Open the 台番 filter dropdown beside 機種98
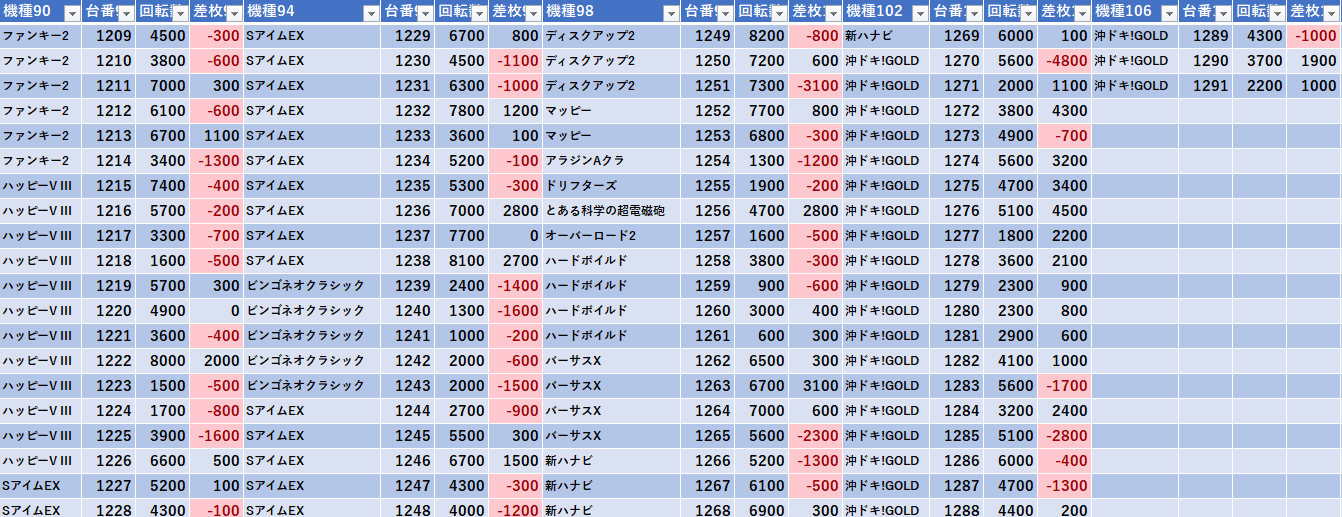This screenshot has width=1342, height=517. click(725, 12)
